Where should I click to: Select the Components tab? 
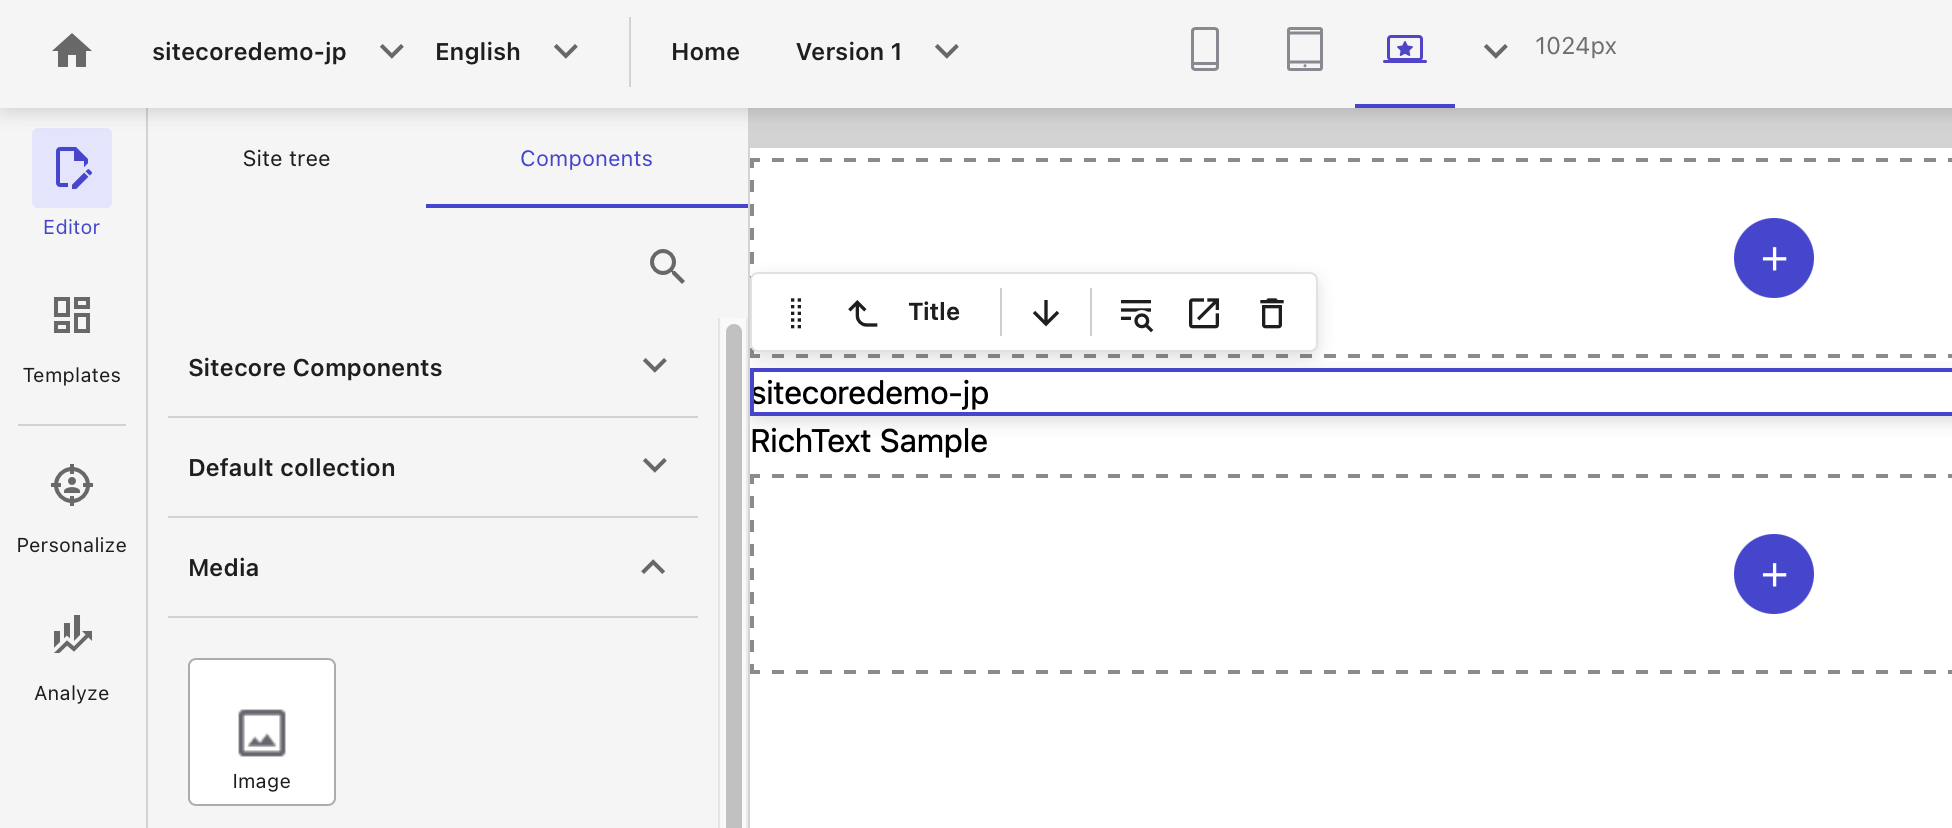coord(586,158)
